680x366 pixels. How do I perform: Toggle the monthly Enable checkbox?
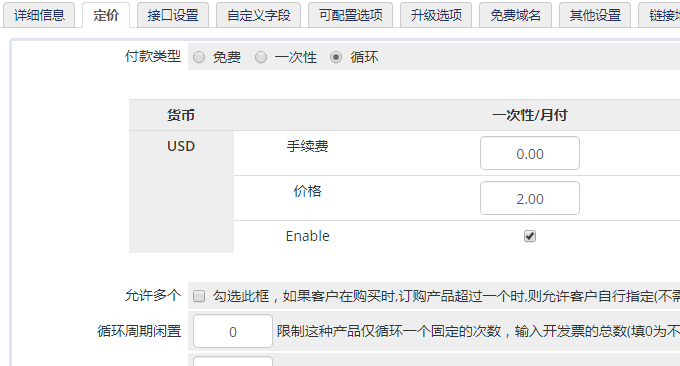pyautogui.click(x=530, y=236)
